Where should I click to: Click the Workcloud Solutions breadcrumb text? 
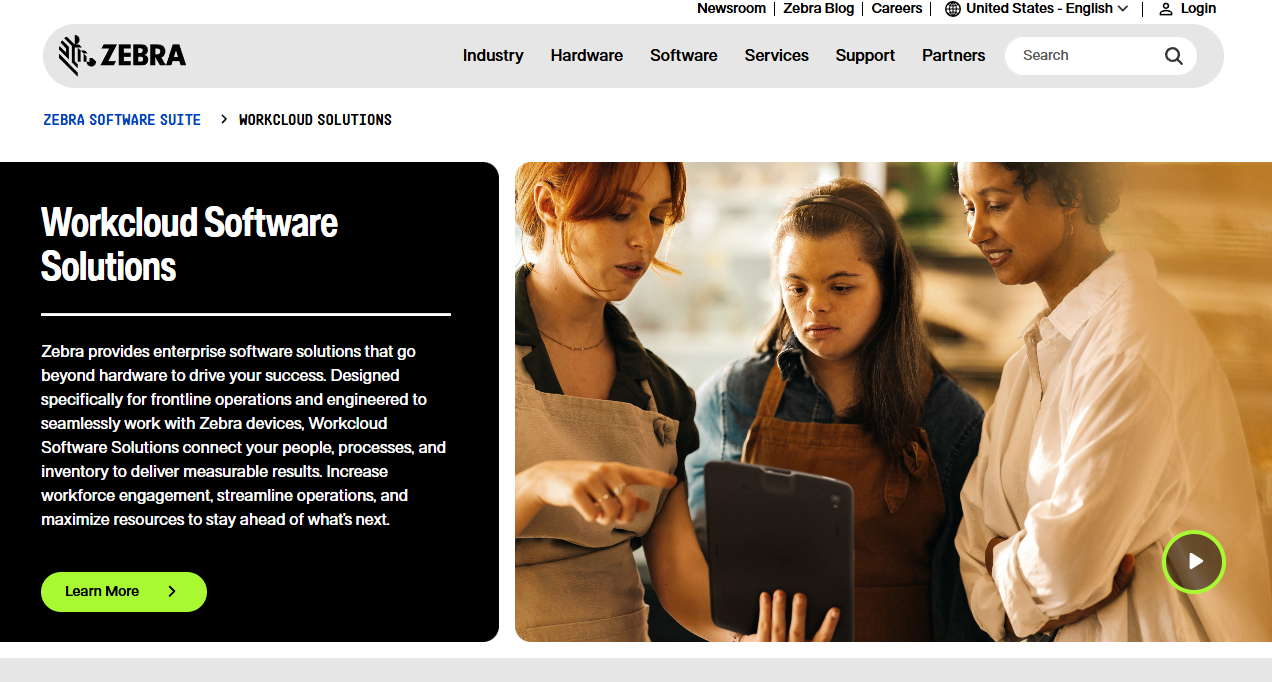coord(315,120)
